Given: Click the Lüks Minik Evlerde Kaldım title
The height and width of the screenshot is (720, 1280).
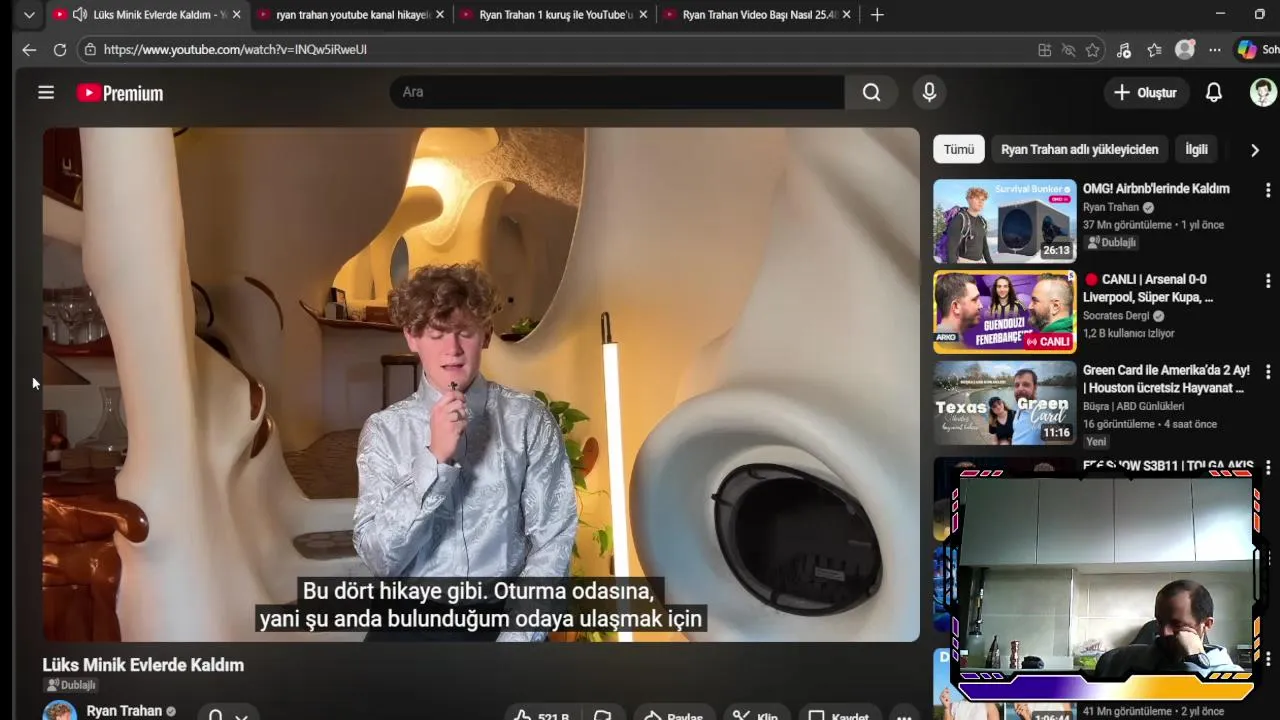Looking at the screenshot, I should click(143, 665).
